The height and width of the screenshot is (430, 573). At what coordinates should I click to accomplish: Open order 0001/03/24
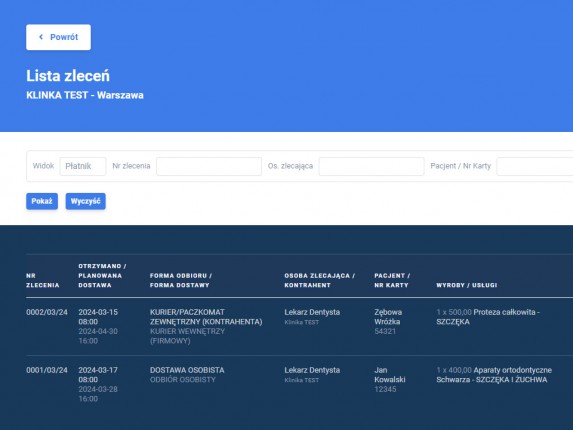tap(47, 370)
